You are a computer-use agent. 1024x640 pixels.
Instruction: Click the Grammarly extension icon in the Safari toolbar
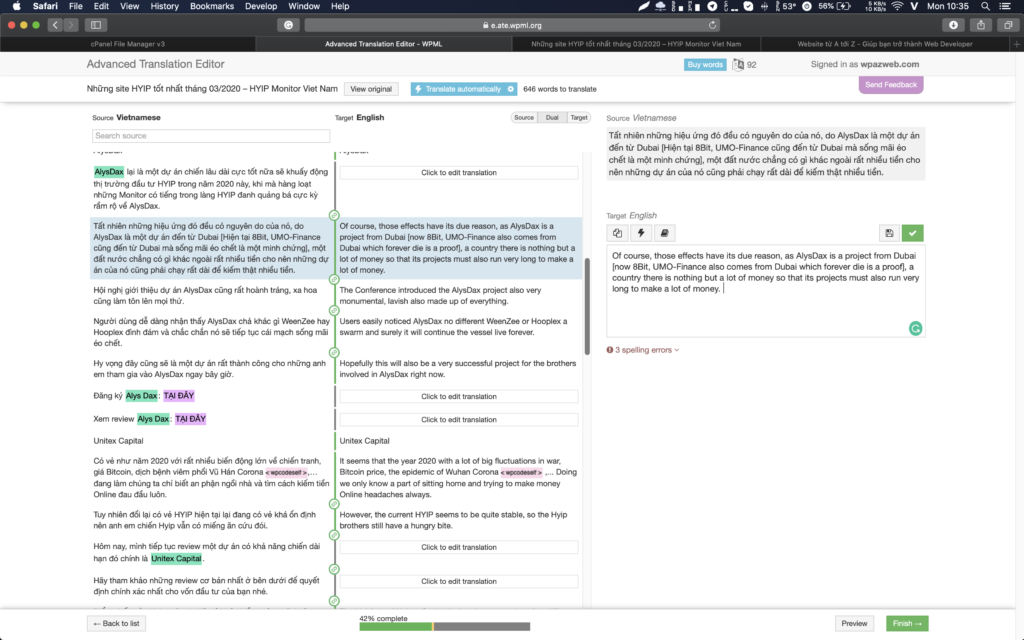coord(288,25)
